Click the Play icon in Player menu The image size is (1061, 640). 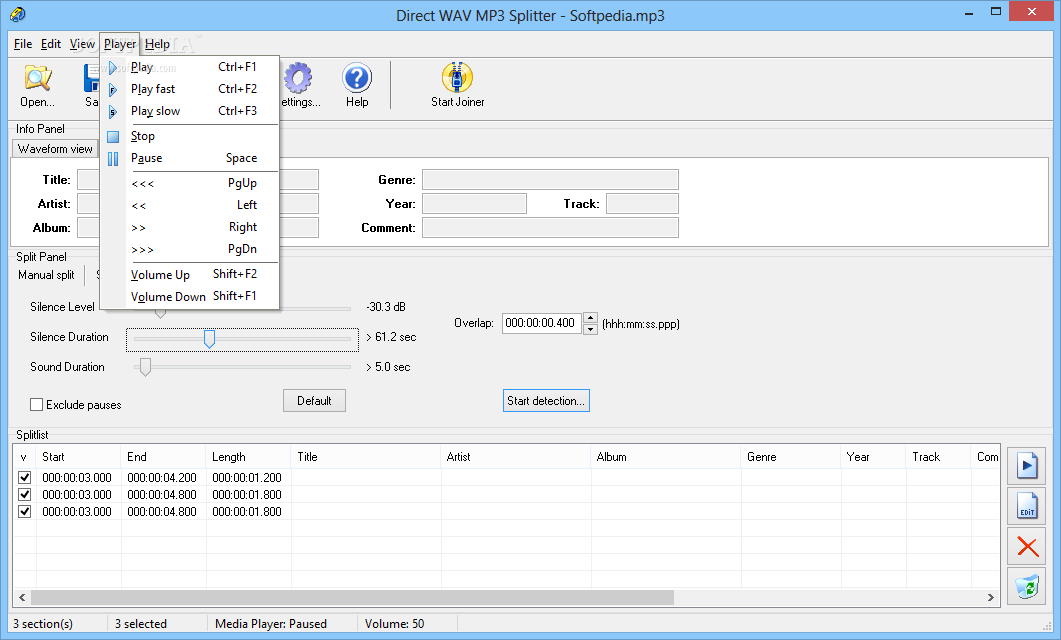[x=113, y=68]
